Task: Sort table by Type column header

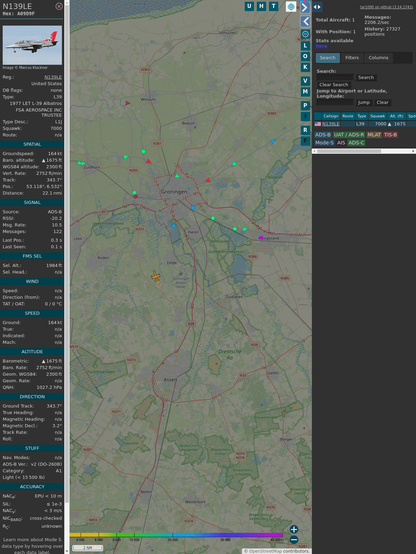Action: click(362, 116)
